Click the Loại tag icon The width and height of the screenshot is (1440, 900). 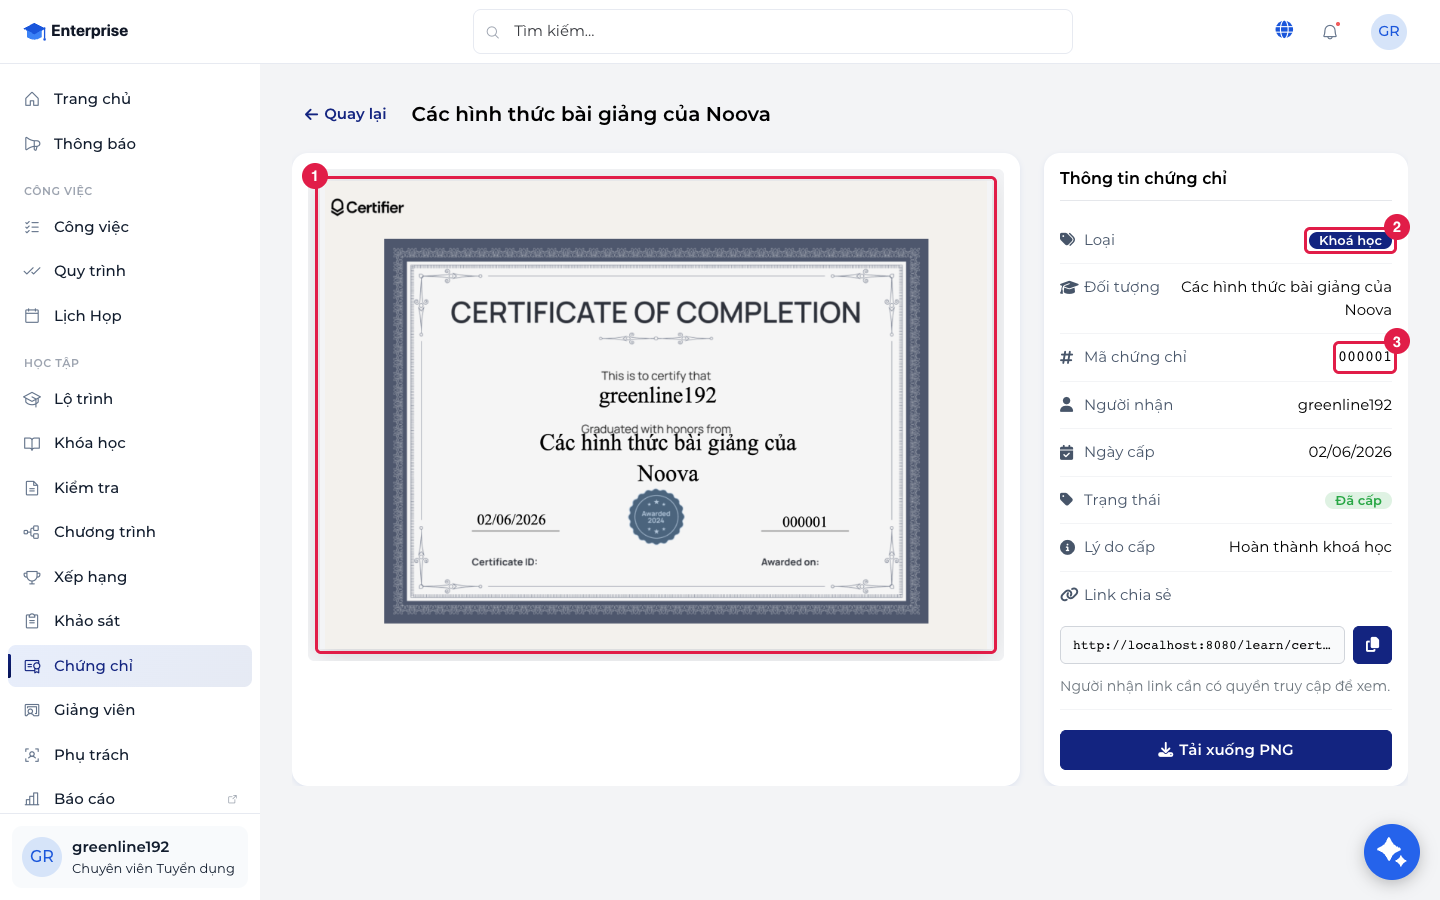tap(1067, 240)
